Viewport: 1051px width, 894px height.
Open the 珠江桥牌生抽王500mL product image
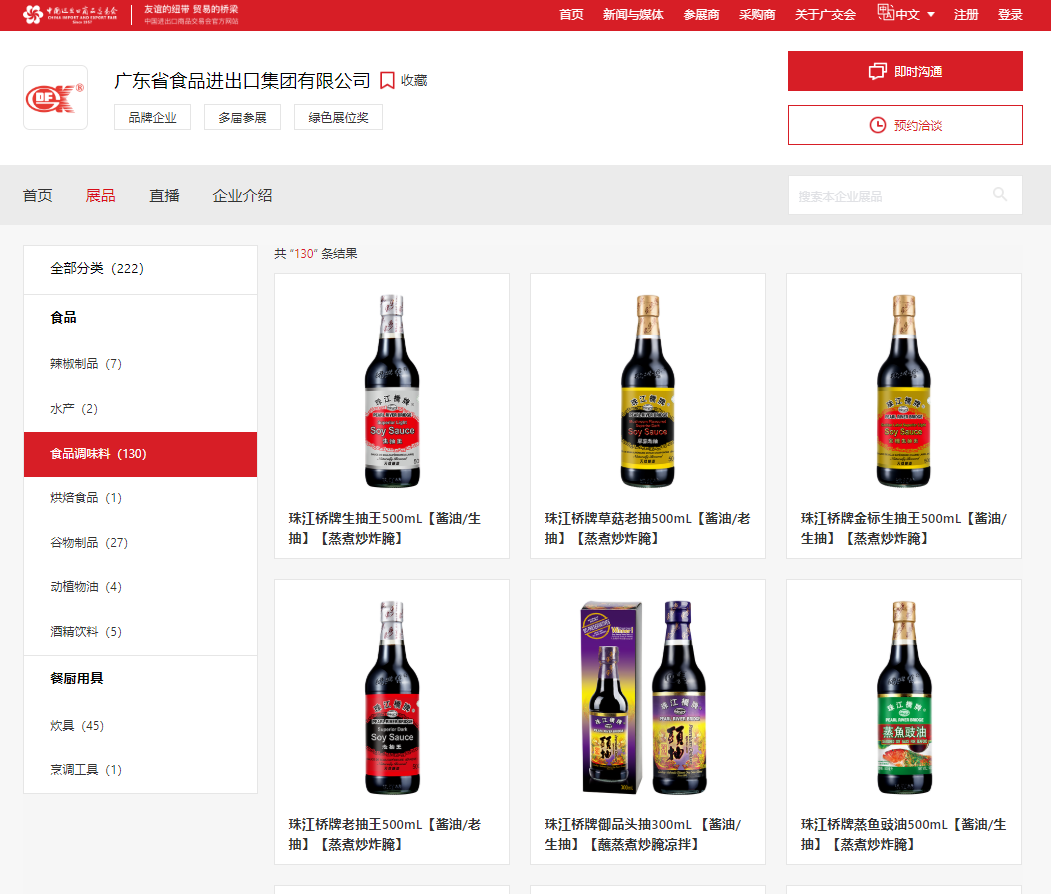[x=391, y=391]
